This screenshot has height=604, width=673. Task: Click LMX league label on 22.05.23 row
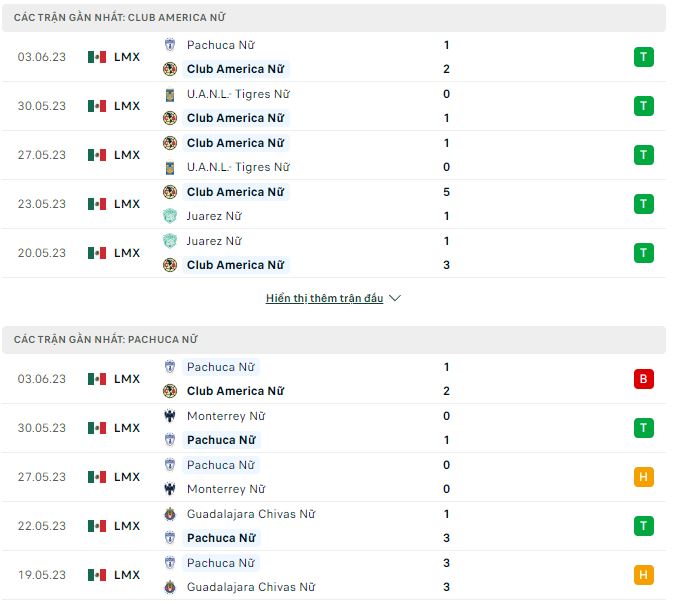click(x=127, y=526)
